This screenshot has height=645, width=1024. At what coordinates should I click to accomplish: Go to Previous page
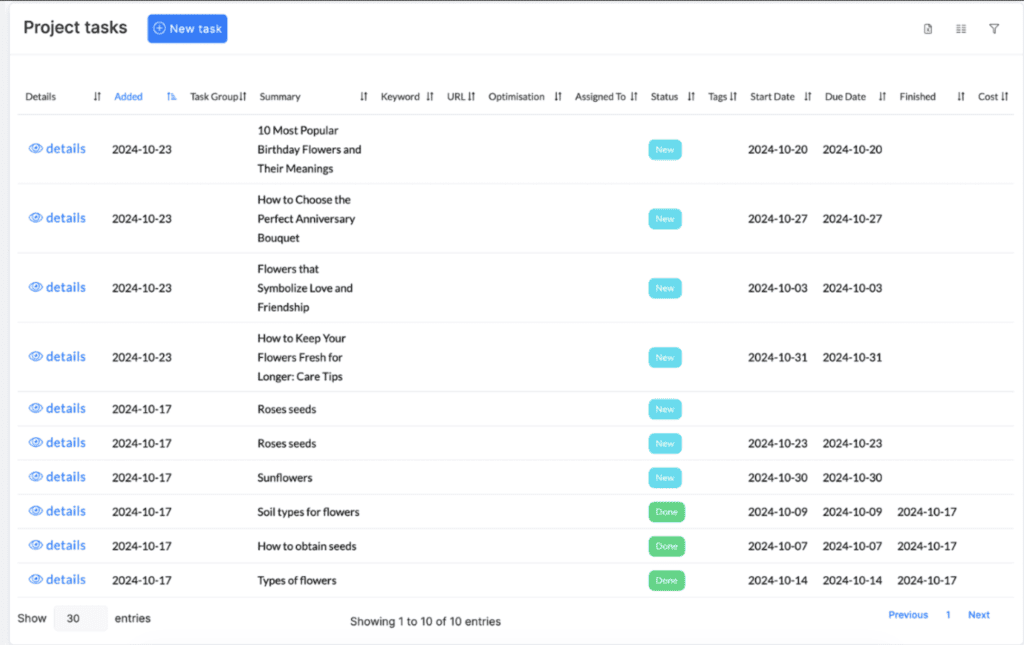(908, 615)
